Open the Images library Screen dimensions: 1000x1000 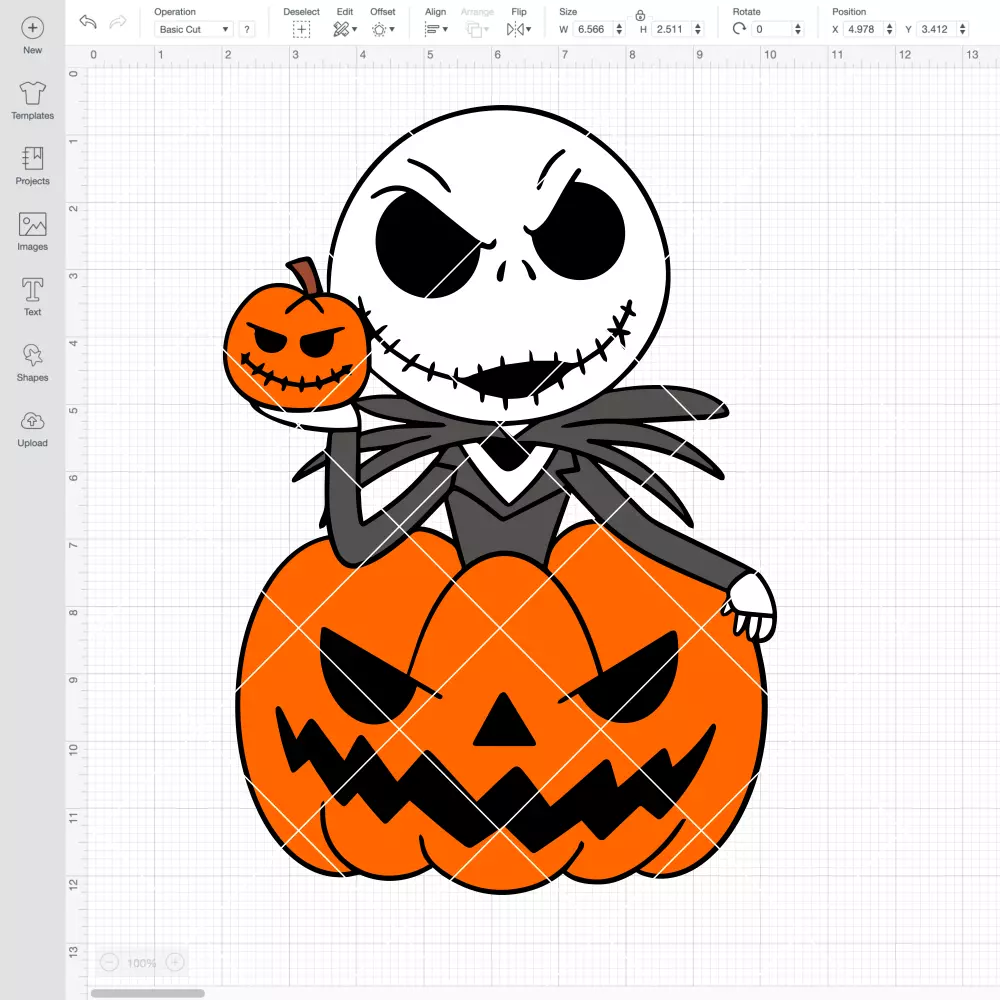33,232
